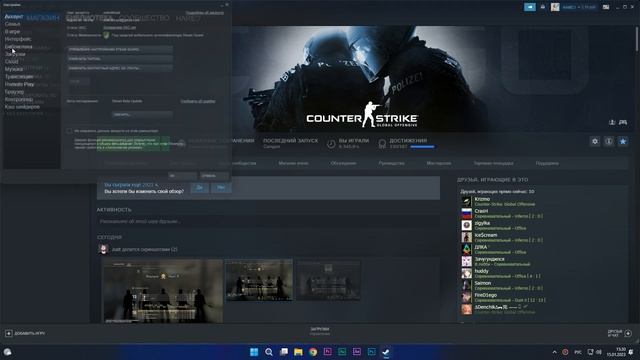Screen dimensions: 640x360
Task: Open Руководства tab on game page
Action: click(x=391, y=163)
